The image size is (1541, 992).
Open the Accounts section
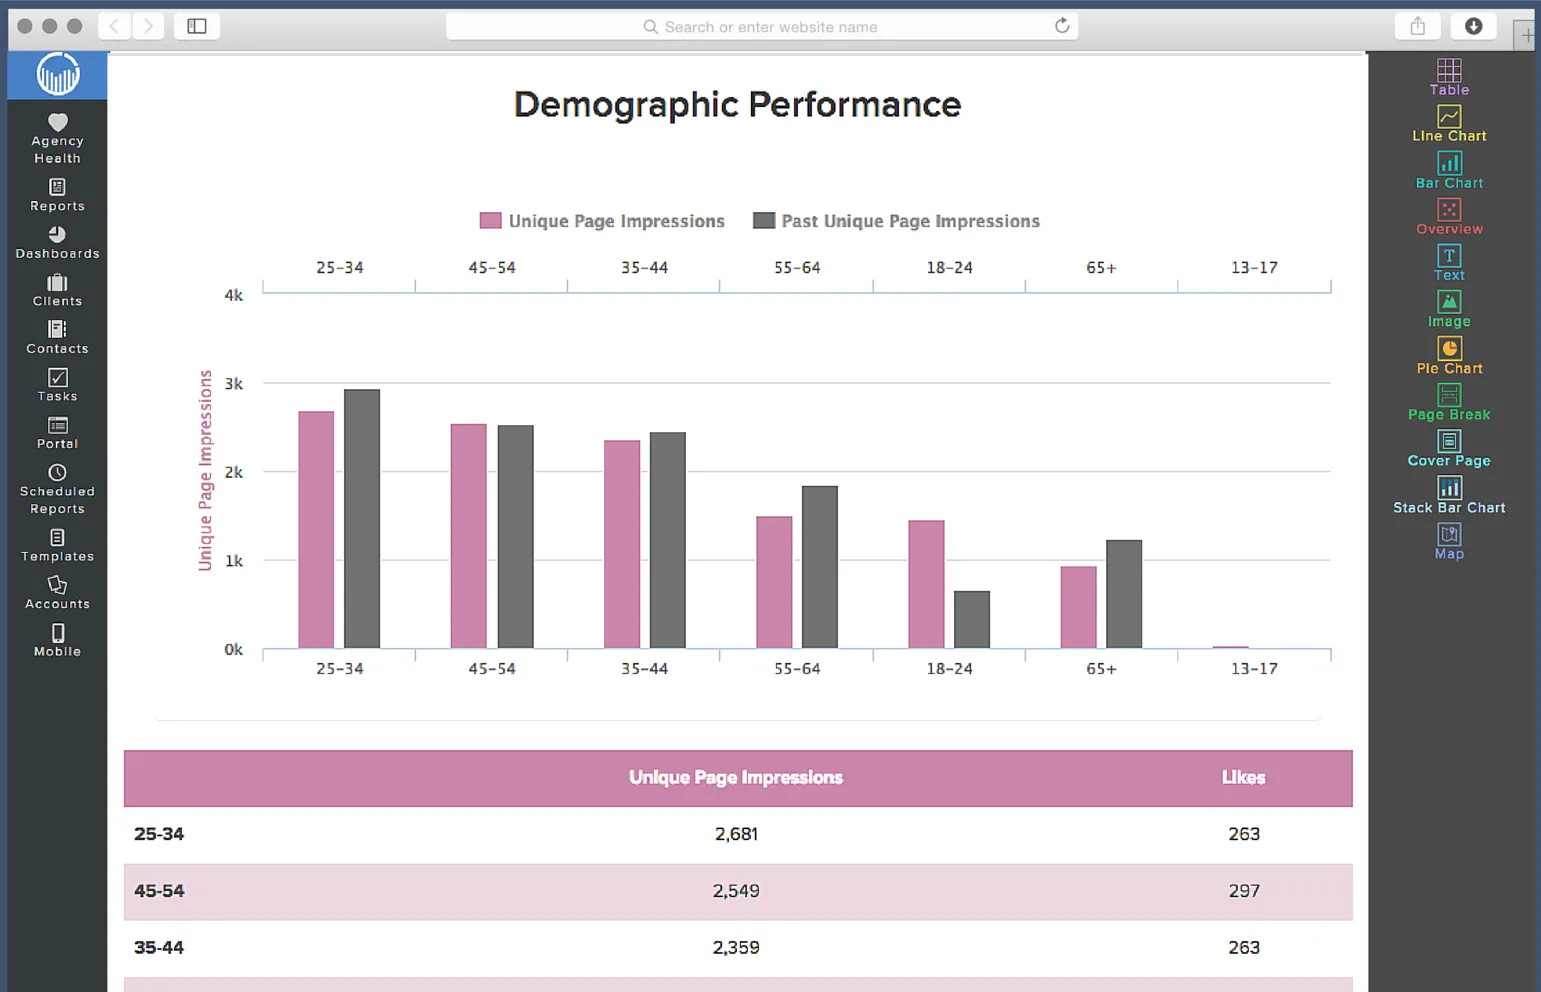click(57, 592)
